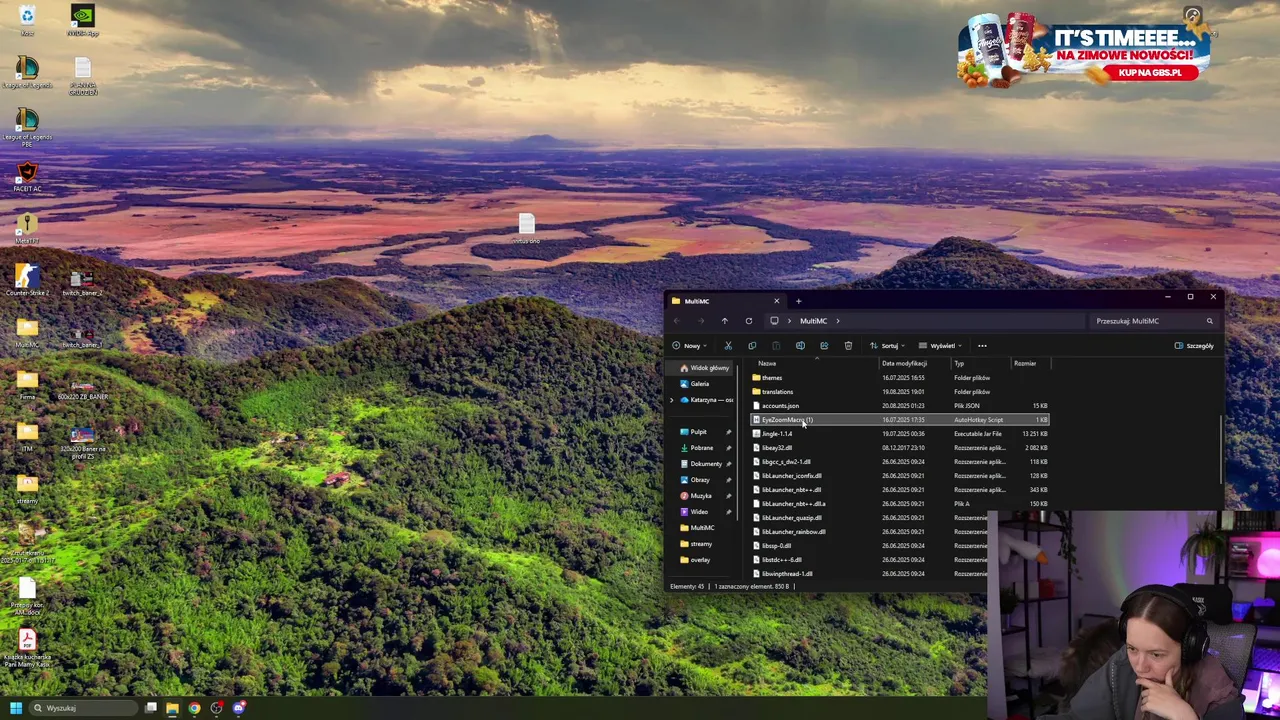Go to Pulpit in quick access
This screenshot has width=1280, height=720.
click(698, 432)
